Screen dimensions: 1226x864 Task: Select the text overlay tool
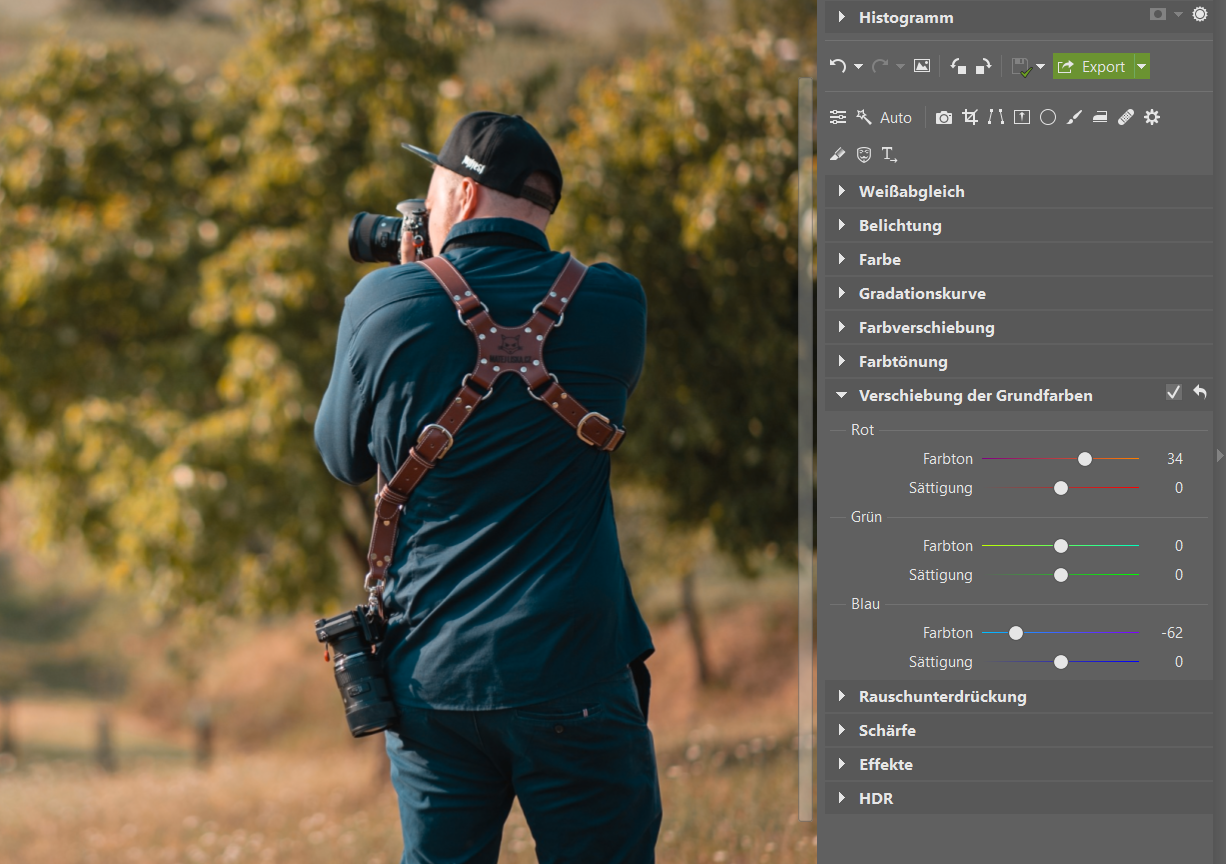[889, 154]
